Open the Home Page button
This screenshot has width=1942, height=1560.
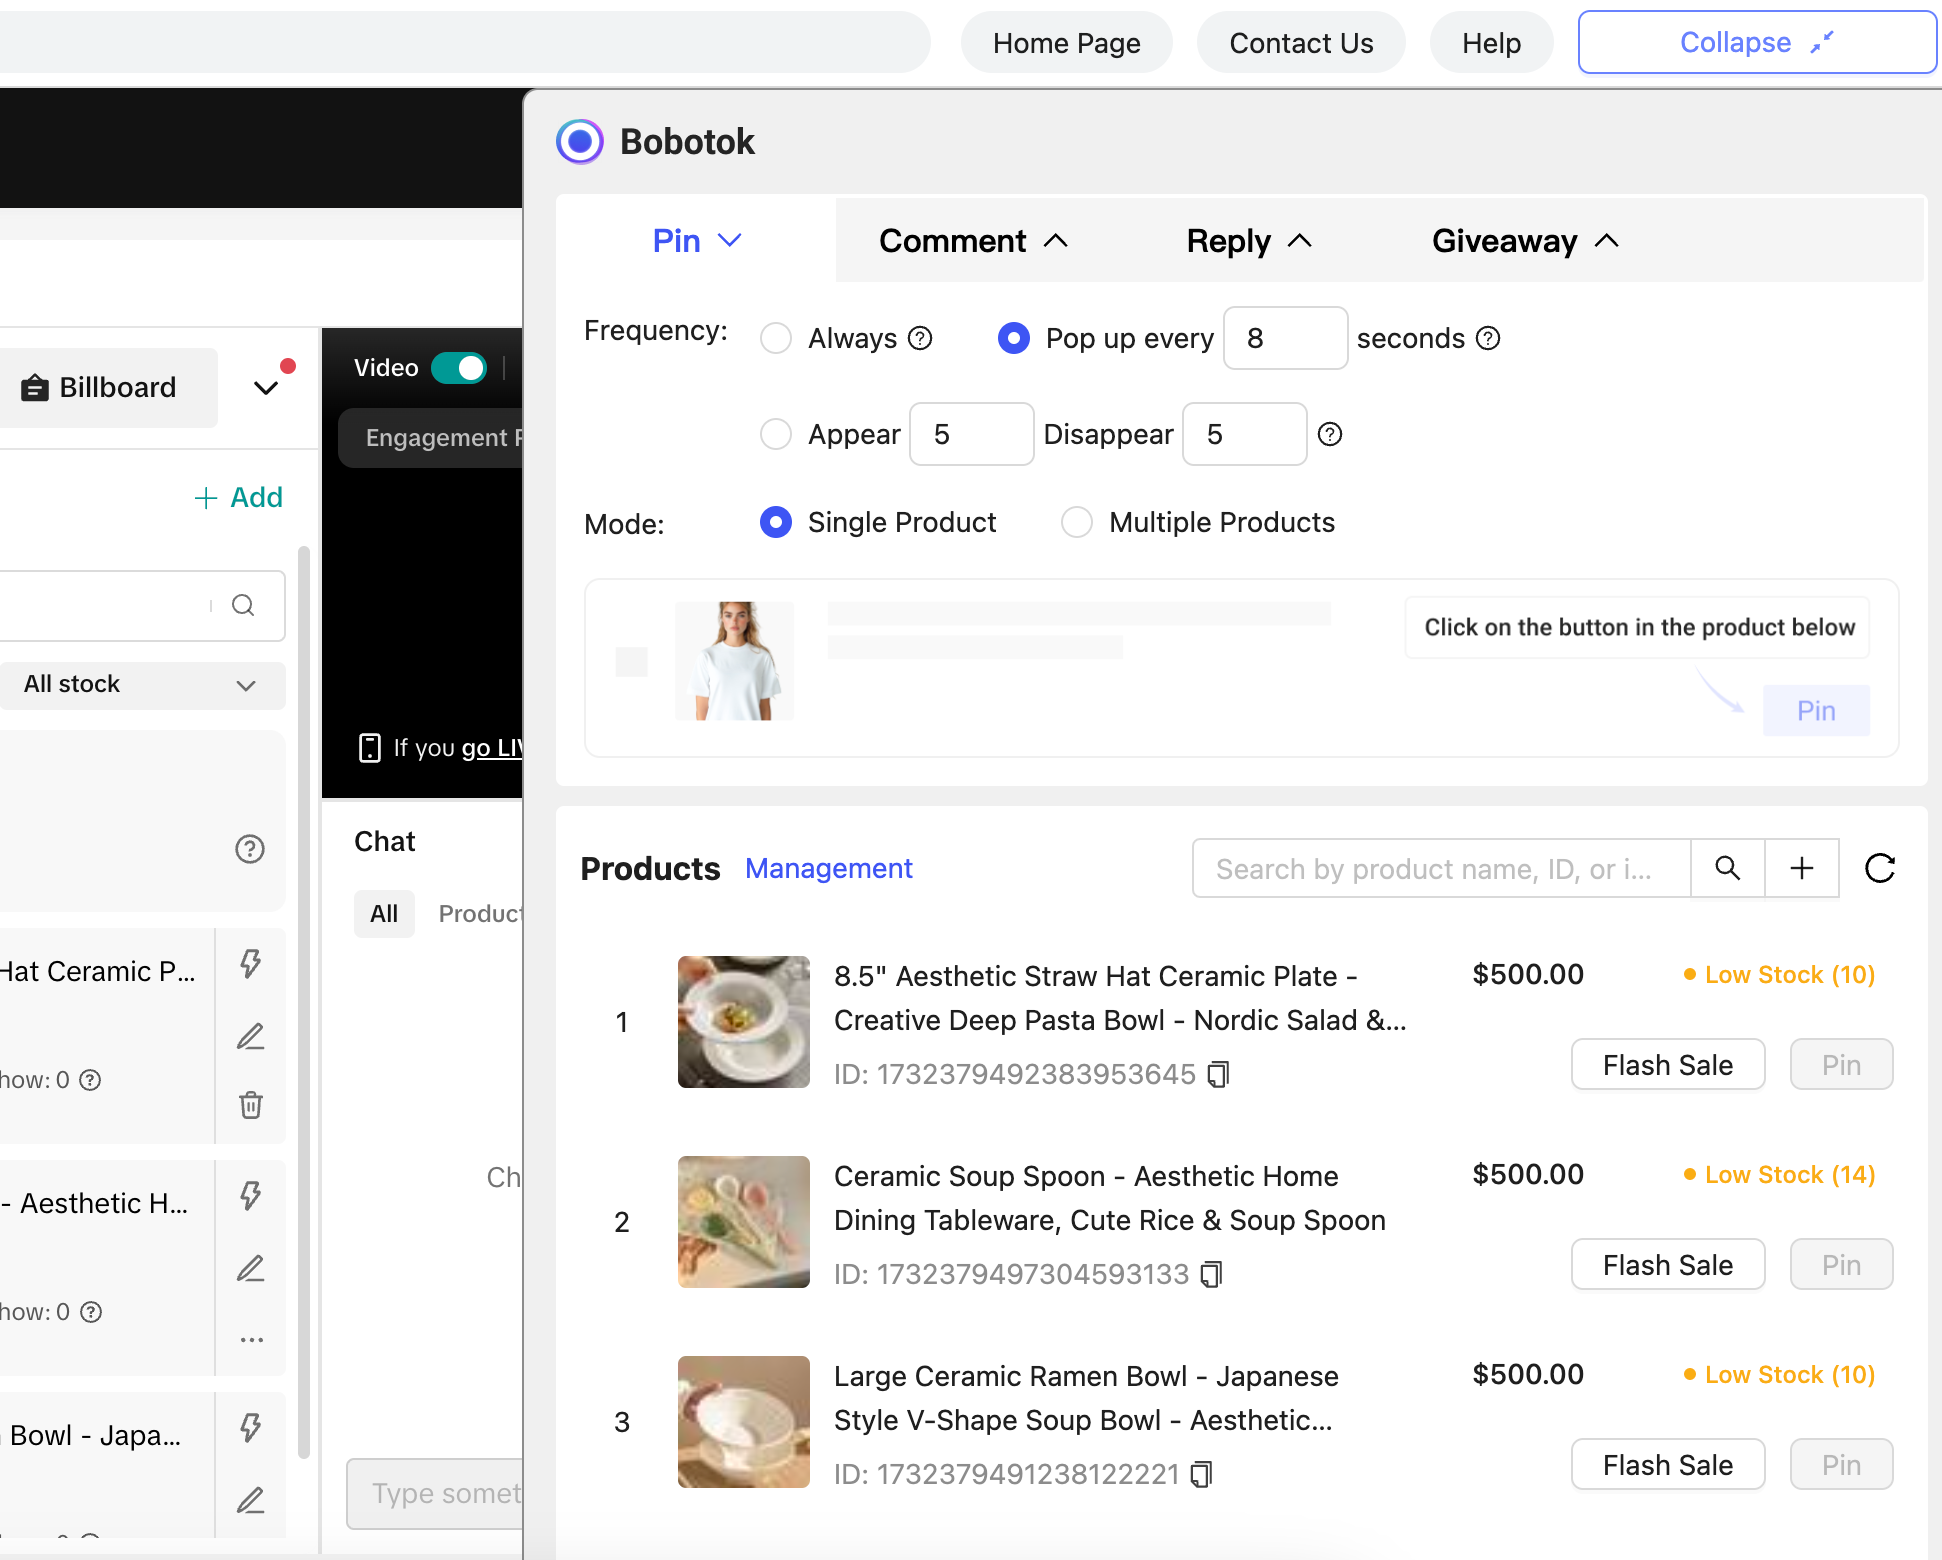pyautogui.click(x=1066, y=43)
